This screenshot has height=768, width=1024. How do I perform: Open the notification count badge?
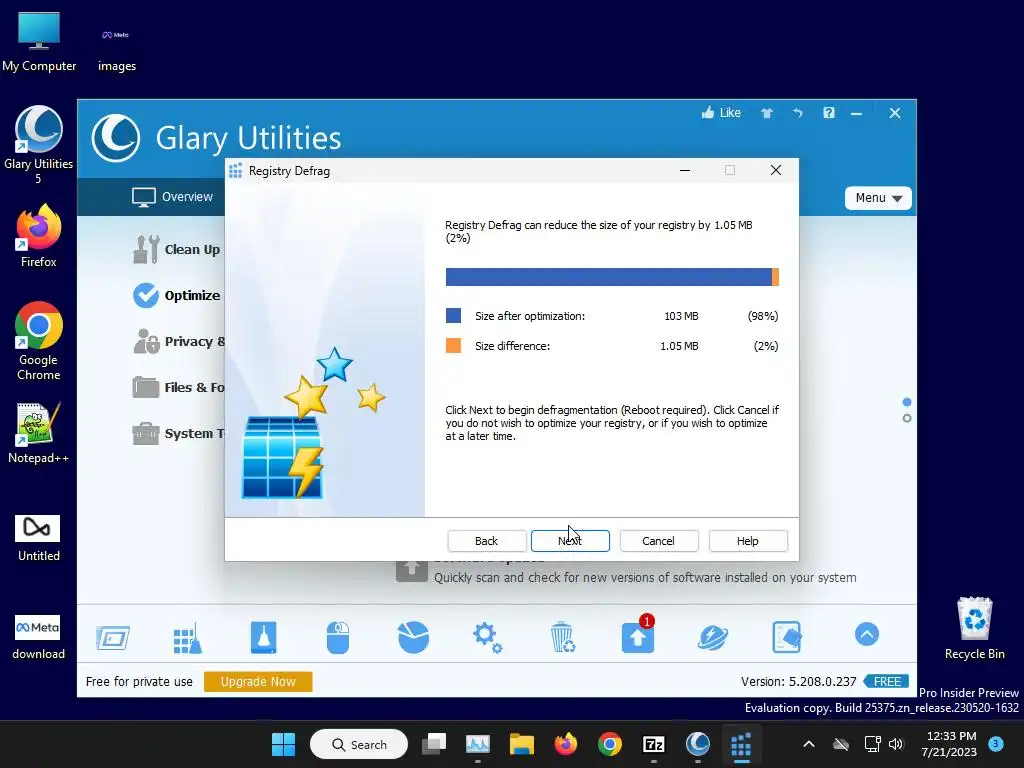pos(995,744)
